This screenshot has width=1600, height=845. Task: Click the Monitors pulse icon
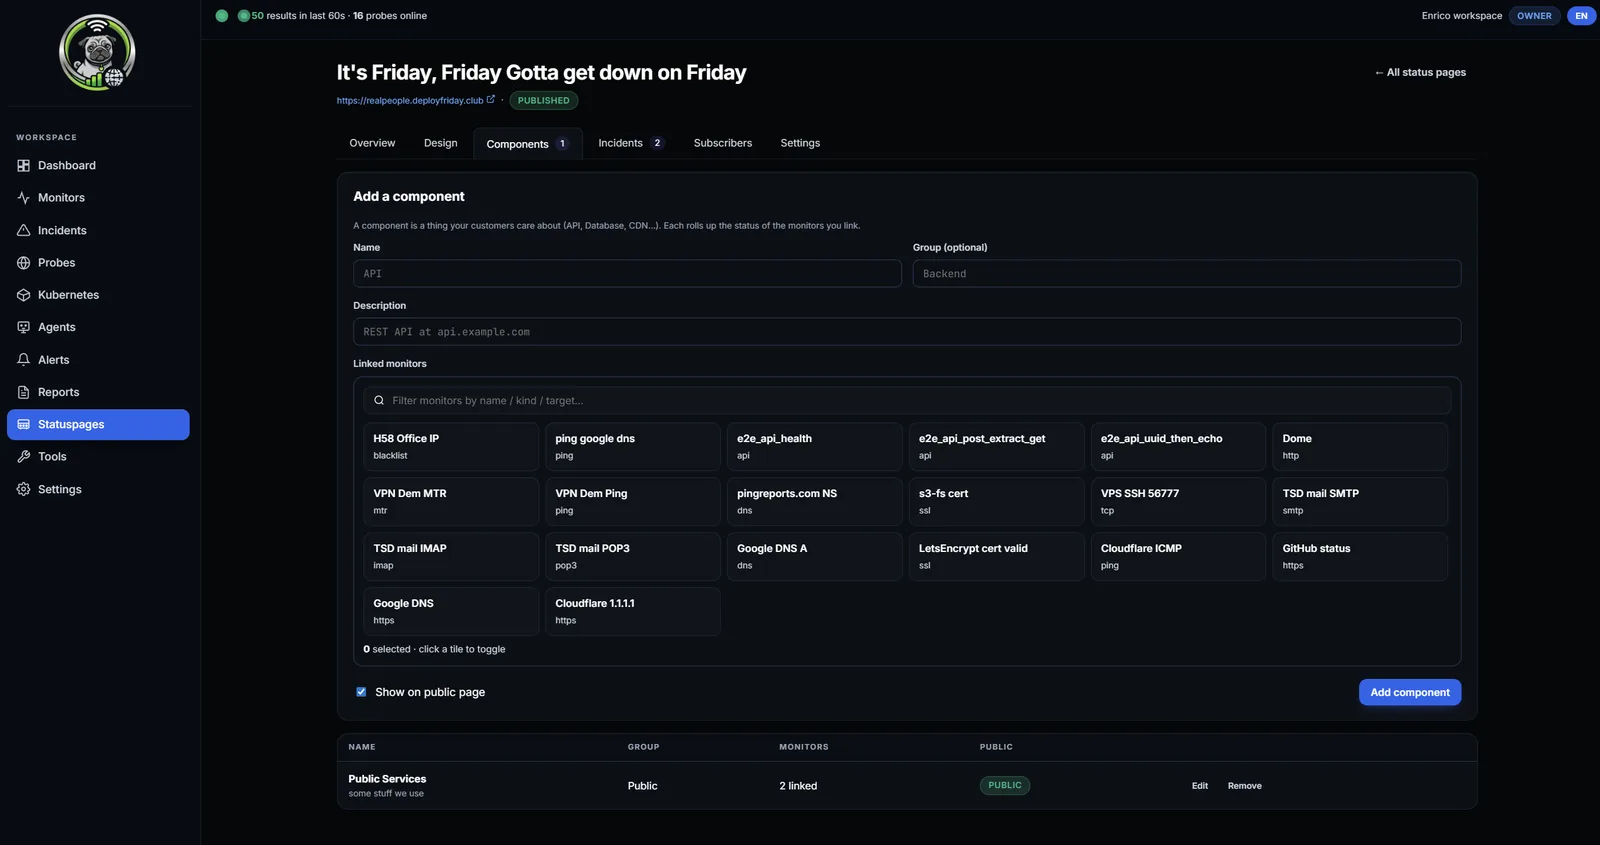click(x=23, y=198)
